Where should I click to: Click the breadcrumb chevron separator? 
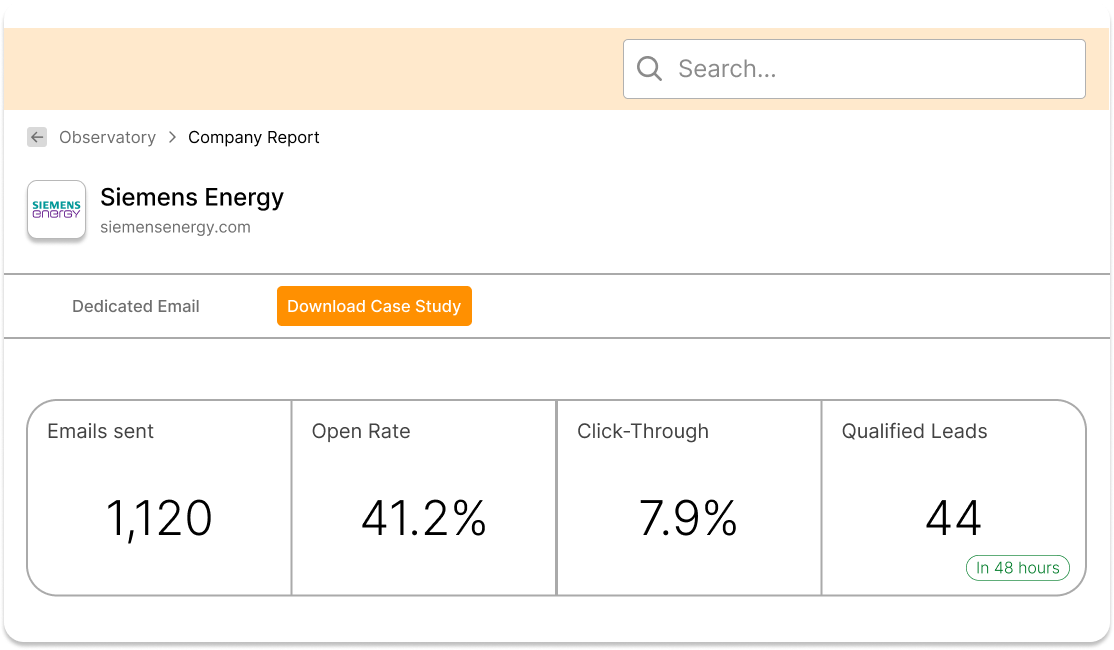click(172, 137)
